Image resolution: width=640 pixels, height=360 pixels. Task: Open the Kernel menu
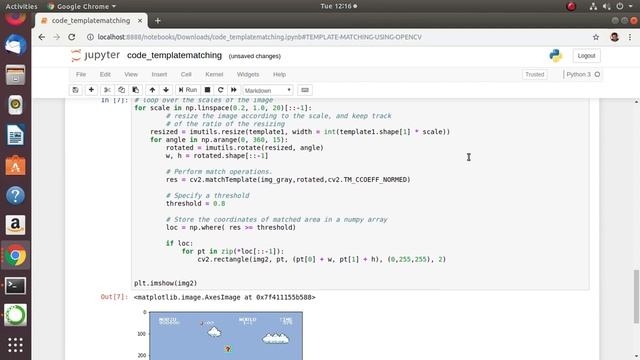[x=214, y=74]
